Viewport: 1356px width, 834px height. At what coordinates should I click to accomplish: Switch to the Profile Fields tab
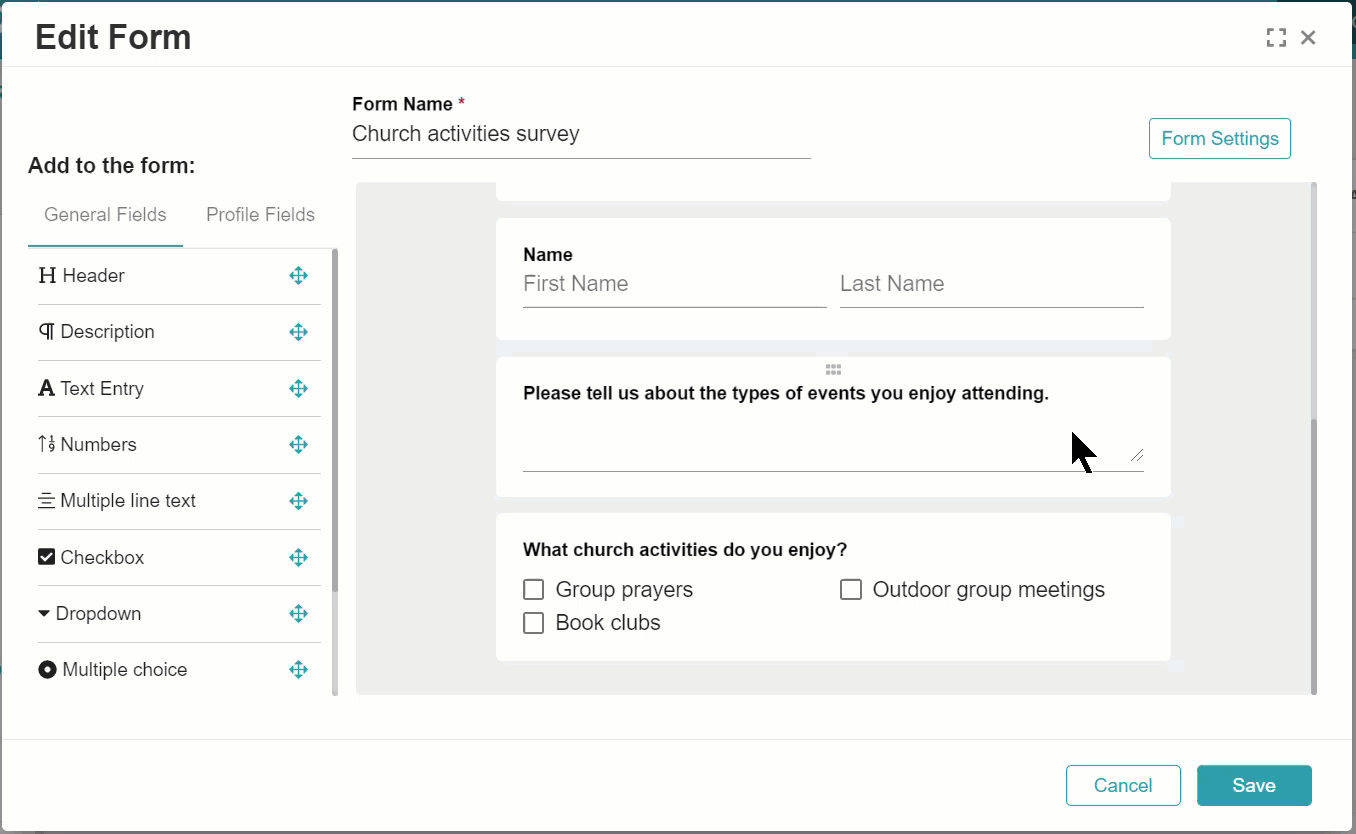tap(260, 215)
